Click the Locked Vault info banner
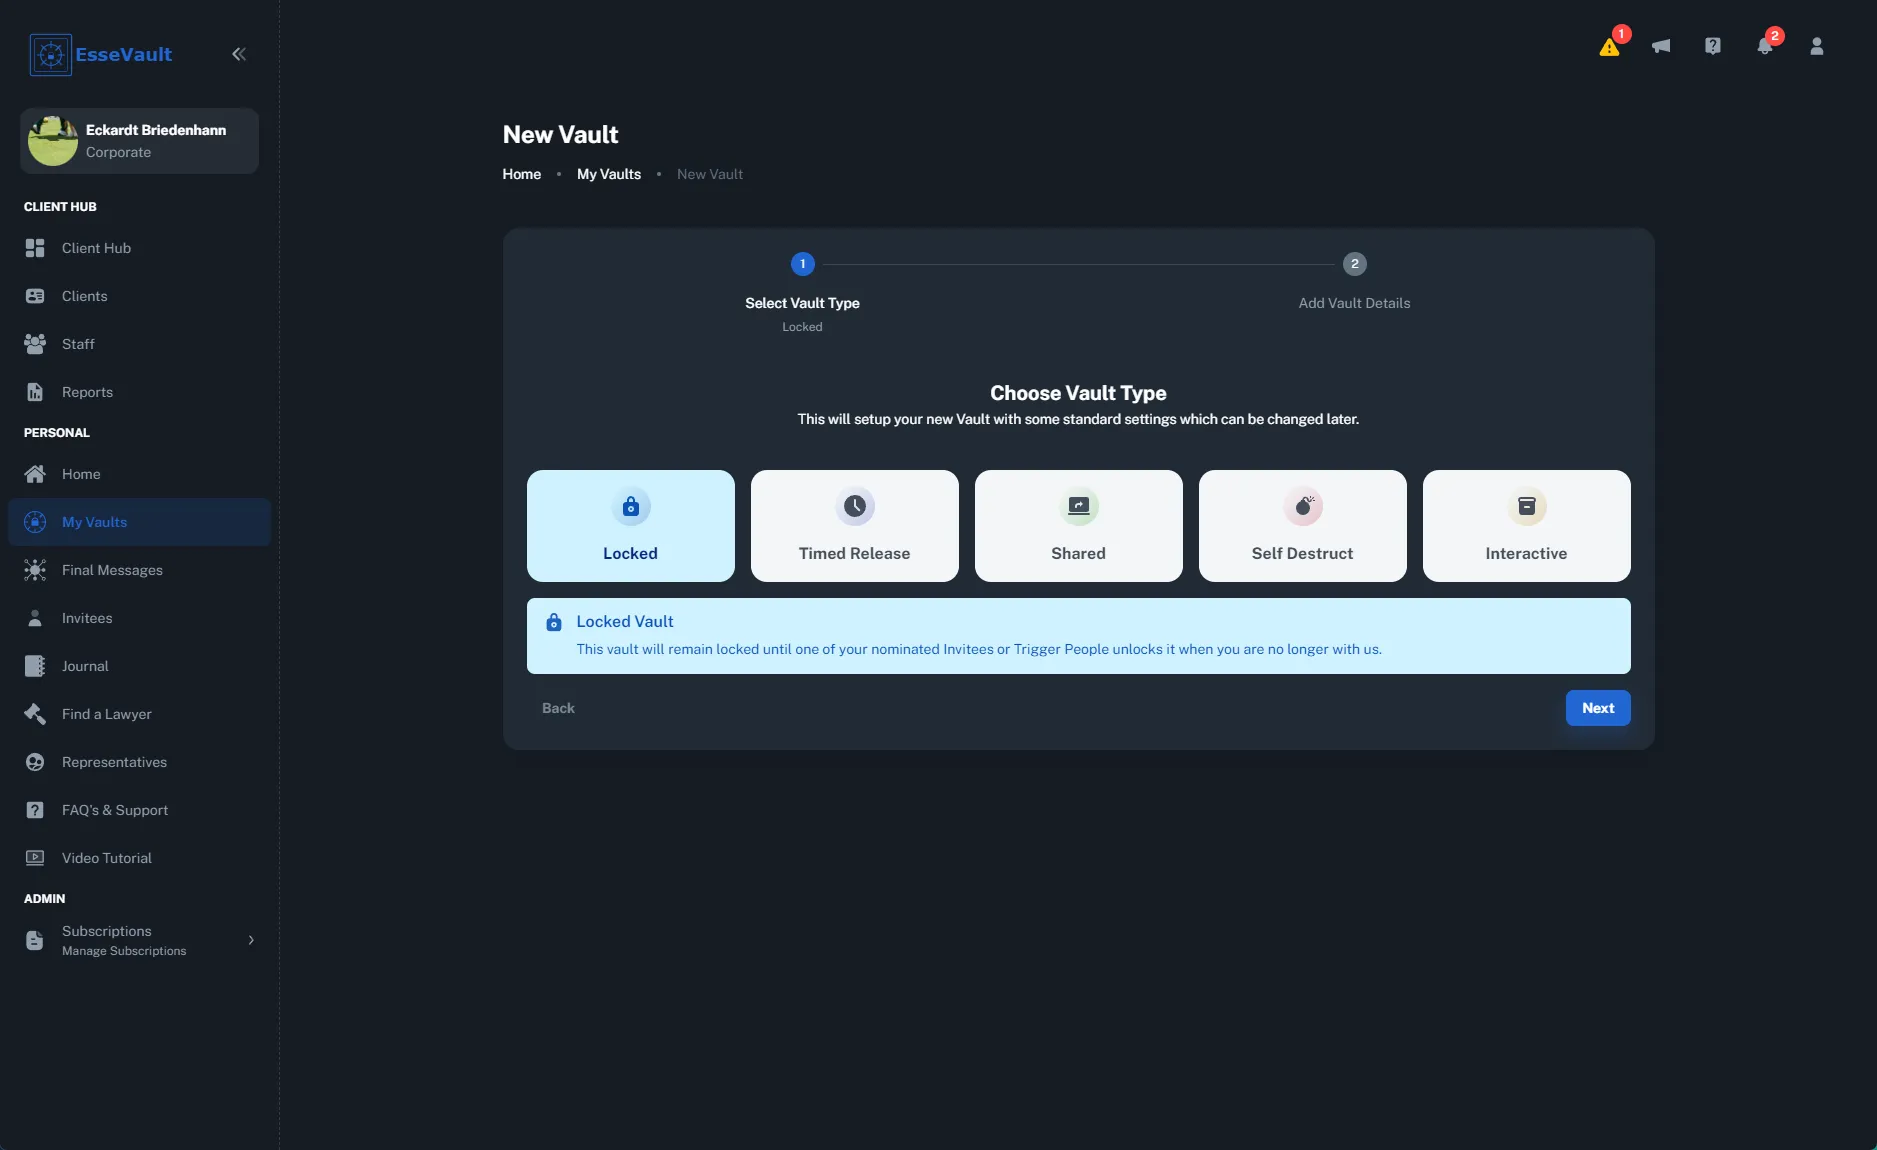 coord(1079,636)
